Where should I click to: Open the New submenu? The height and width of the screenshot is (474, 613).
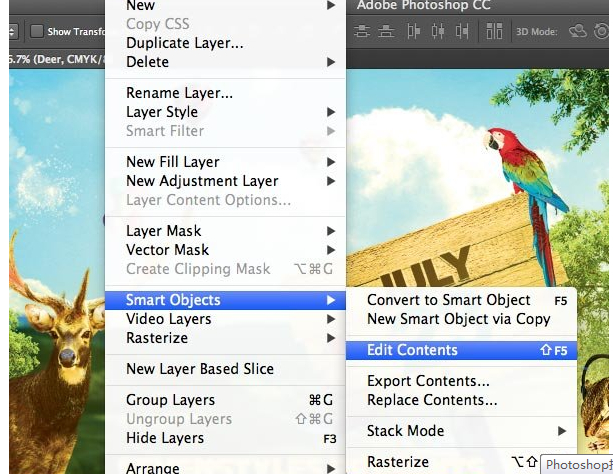225,5
